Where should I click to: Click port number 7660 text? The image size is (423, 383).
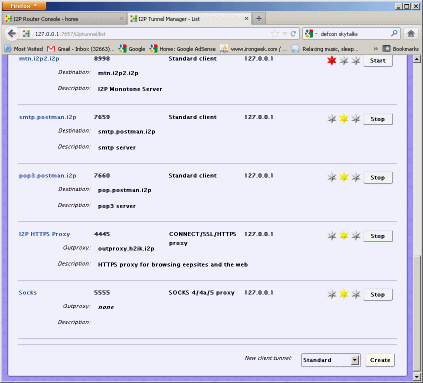(102, 175)
